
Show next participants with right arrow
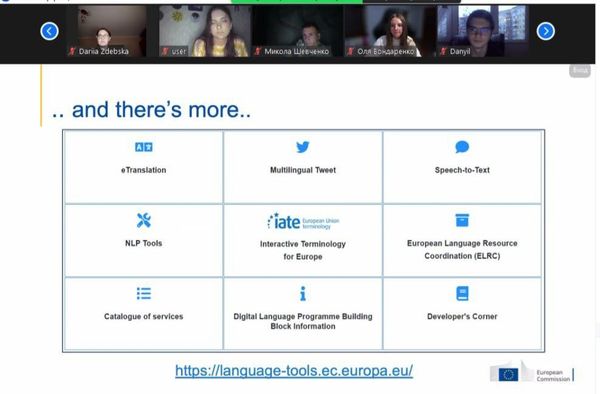point(546,31)
